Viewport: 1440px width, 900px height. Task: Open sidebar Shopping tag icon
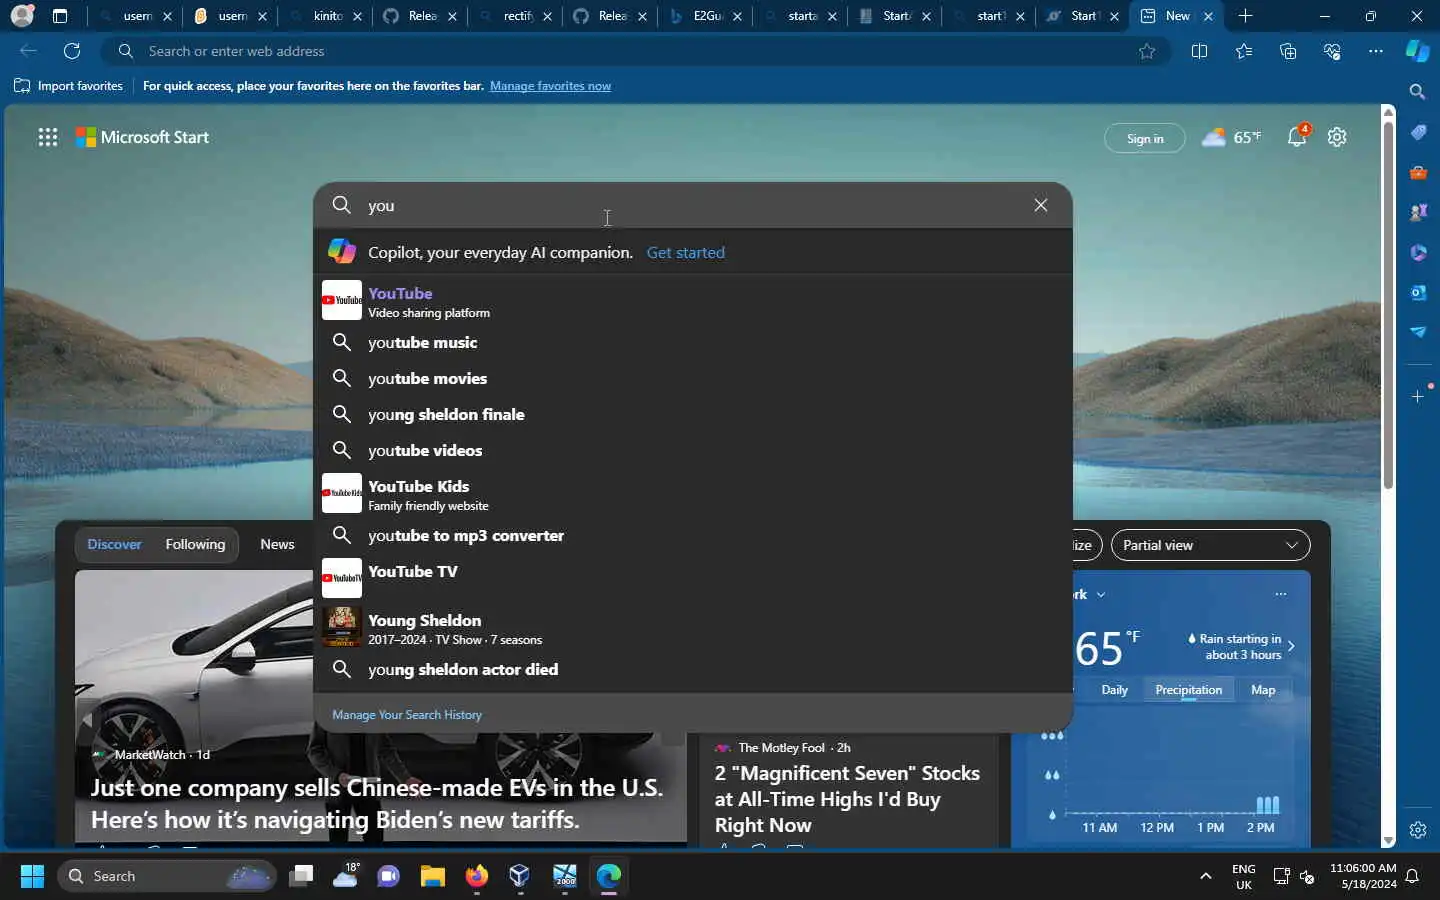click(1418, 132)
